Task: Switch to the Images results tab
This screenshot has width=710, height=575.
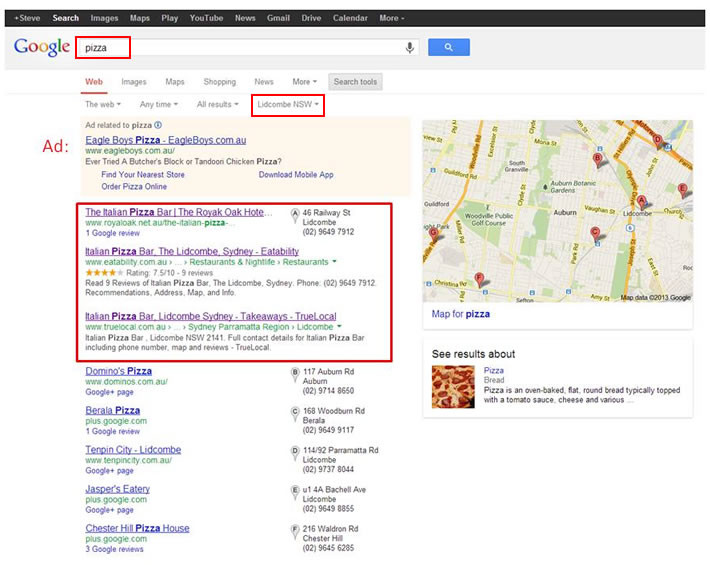Action: tap(133, 82)
